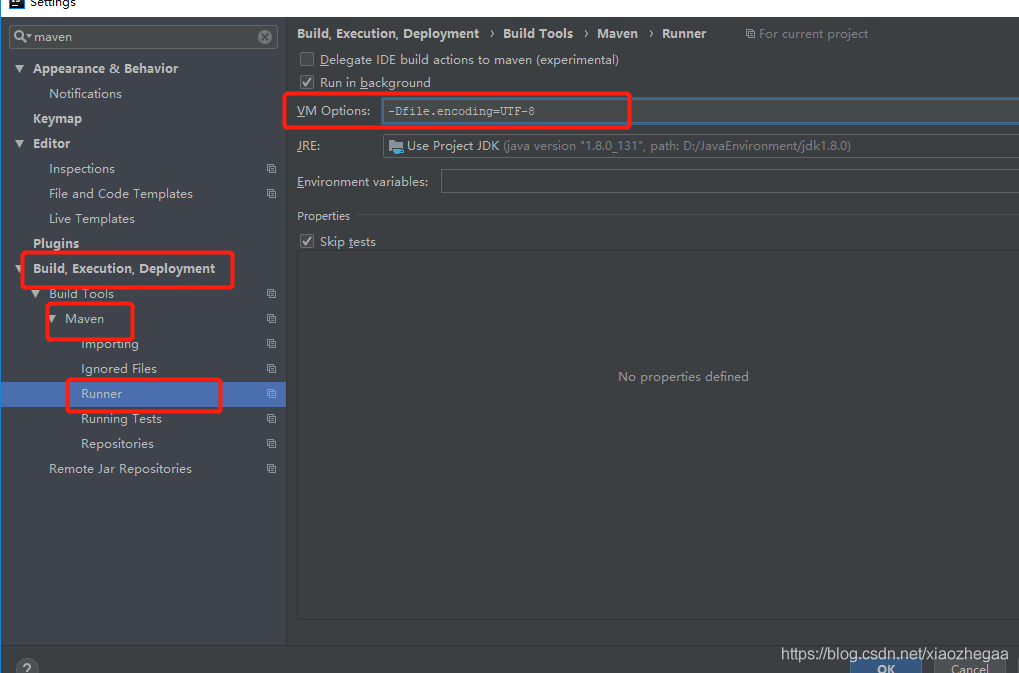The width and height of the screenshot is (1019, 673).
Task: Select Ignored Files under Maven
Action: click(x=119, y=369)
